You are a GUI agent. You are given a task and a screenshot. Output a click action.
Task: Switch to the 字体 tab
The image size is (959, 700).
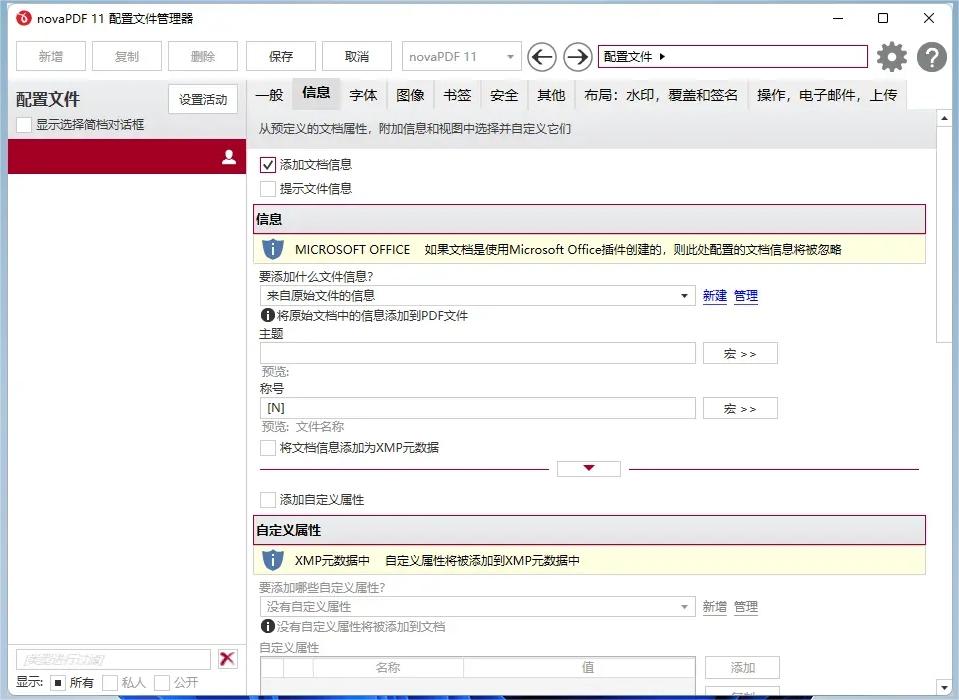tap(363, 95)
